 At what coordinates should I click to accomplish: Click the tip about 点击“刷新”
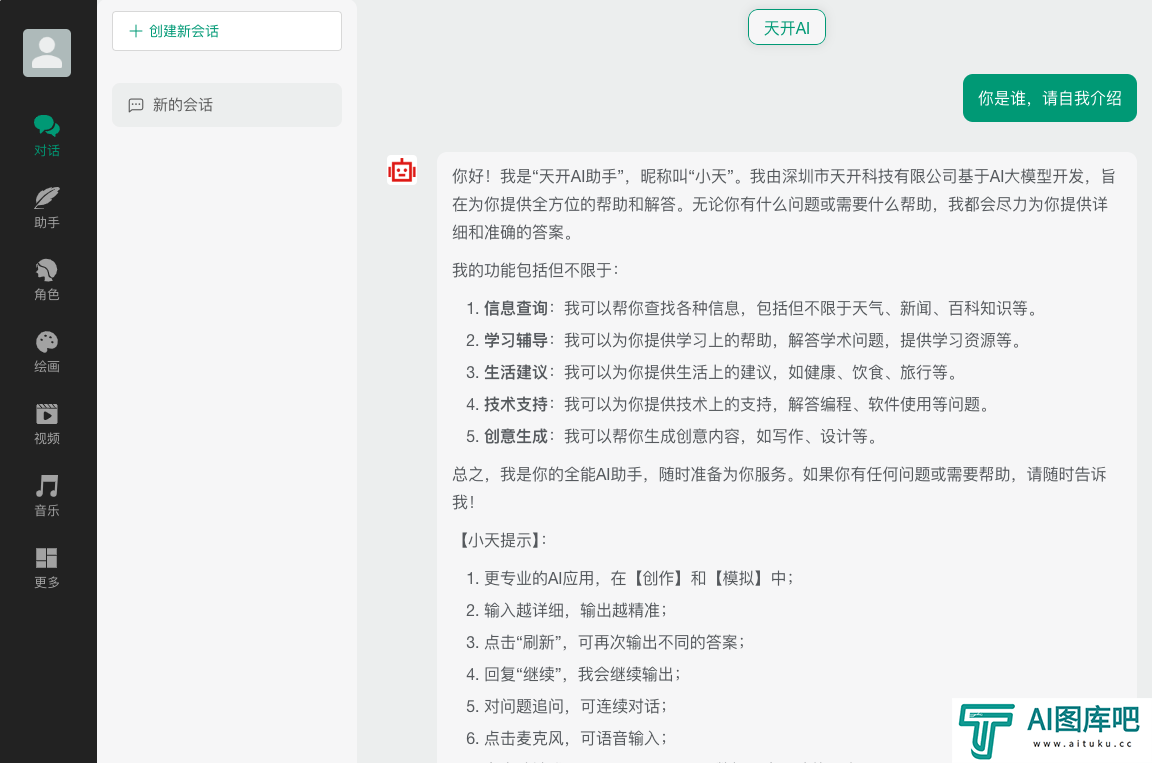click(615, 643)
